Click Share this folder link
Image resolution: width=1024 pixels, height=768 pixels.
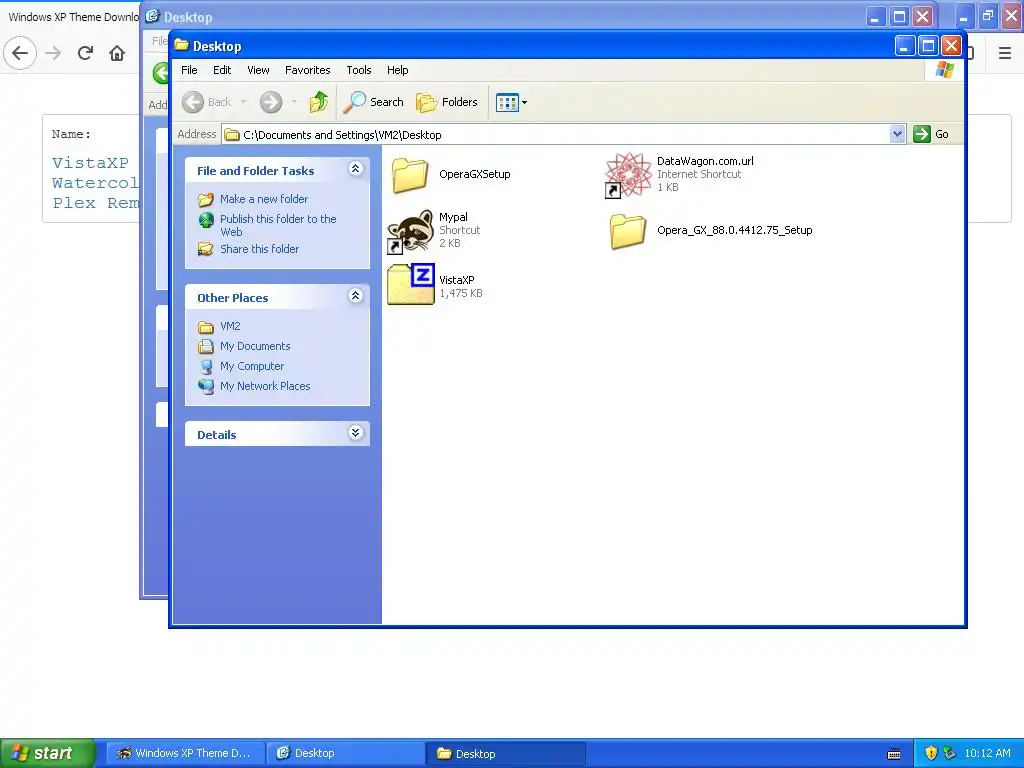click(x=259, y=249)
